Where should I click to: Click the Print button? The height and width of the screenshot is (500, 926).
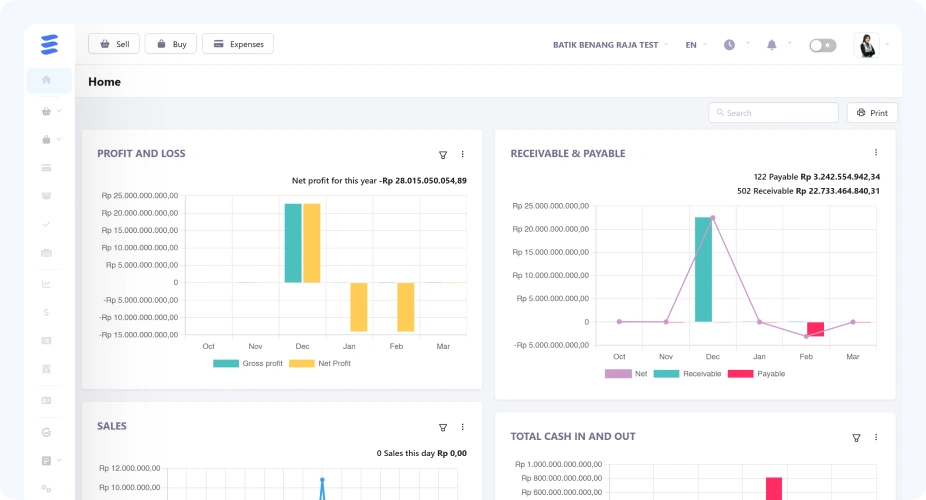pyautogui.click(x=872, y=113)
